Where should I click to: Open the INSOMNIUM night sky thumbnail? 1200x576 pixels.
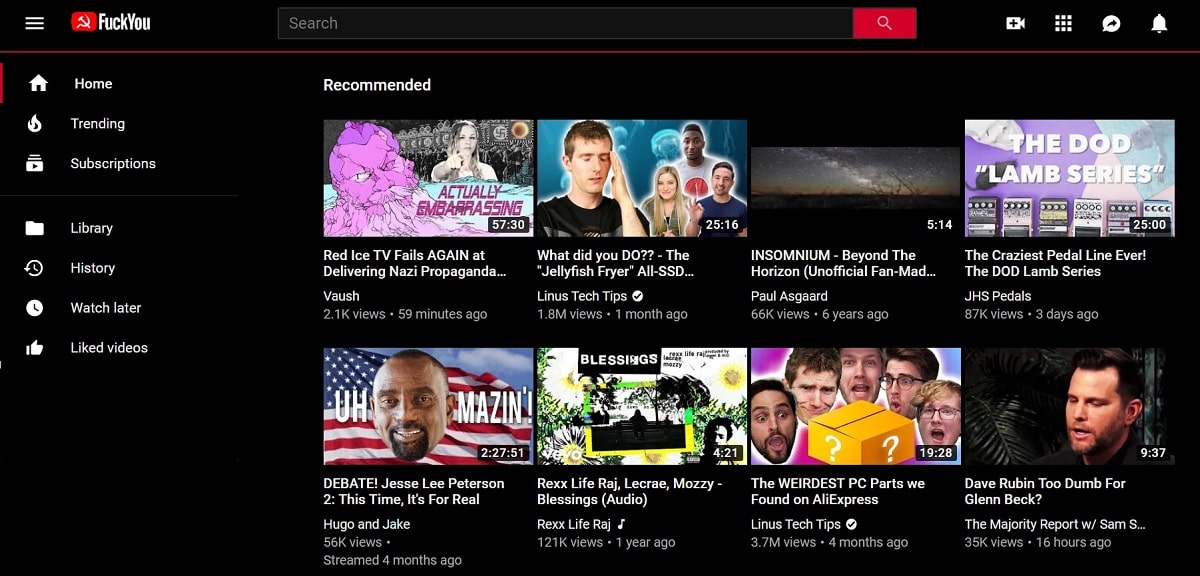pos(856,178)
